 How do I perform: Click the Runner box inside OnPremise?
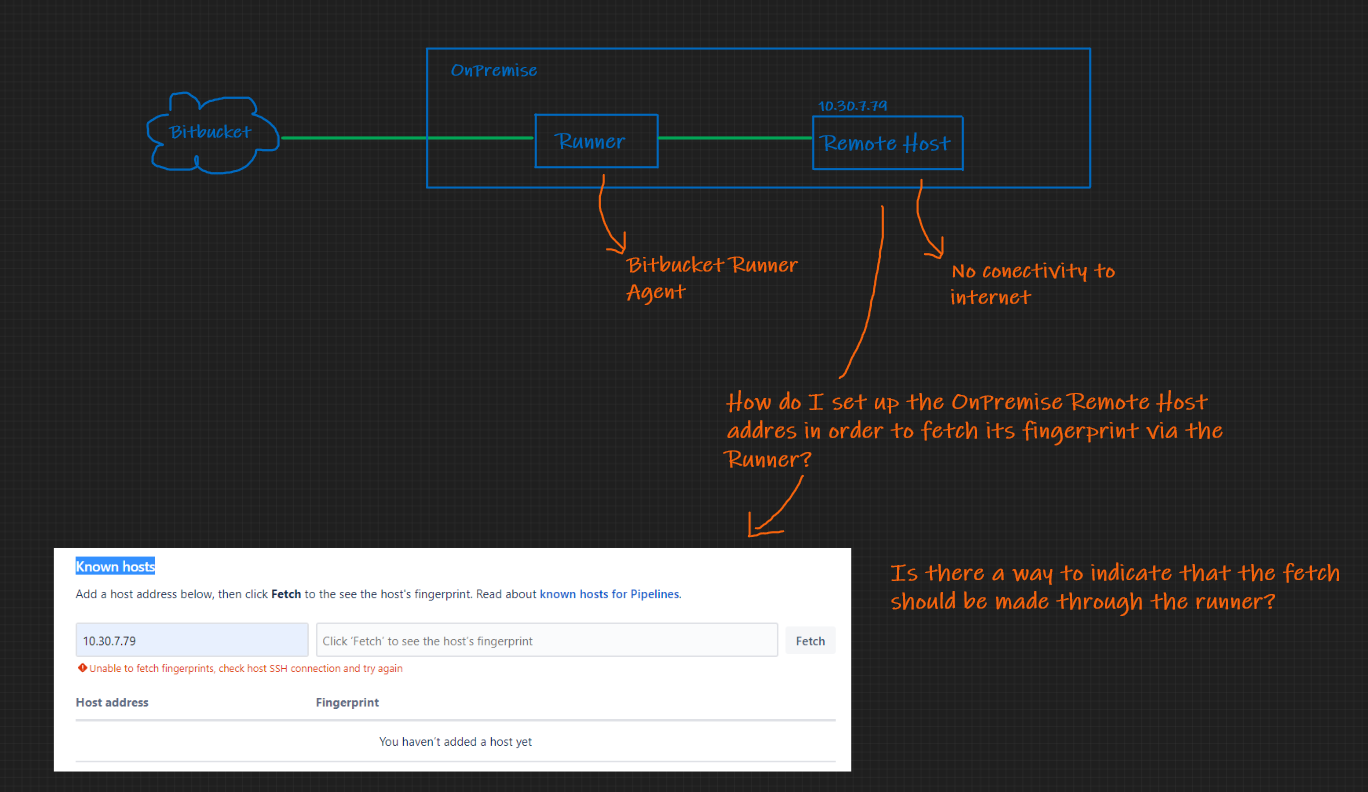coord(596,141)
